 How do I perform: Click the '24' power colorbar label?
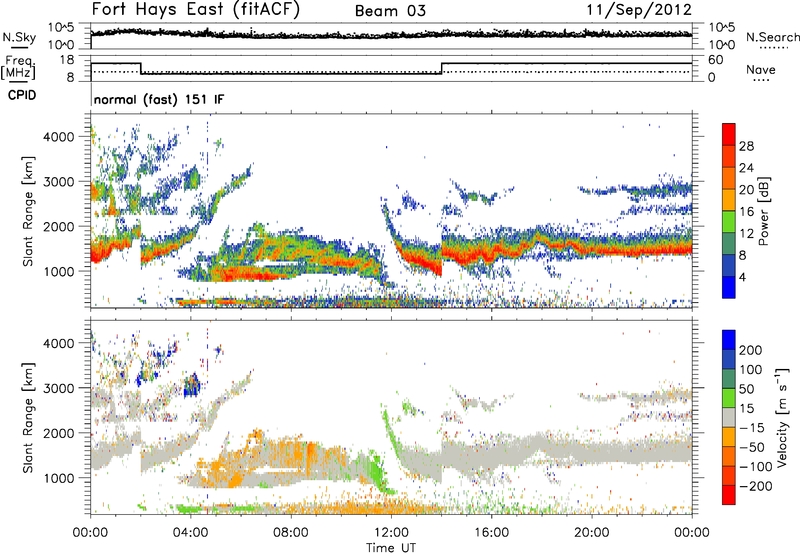click(746, 168)
